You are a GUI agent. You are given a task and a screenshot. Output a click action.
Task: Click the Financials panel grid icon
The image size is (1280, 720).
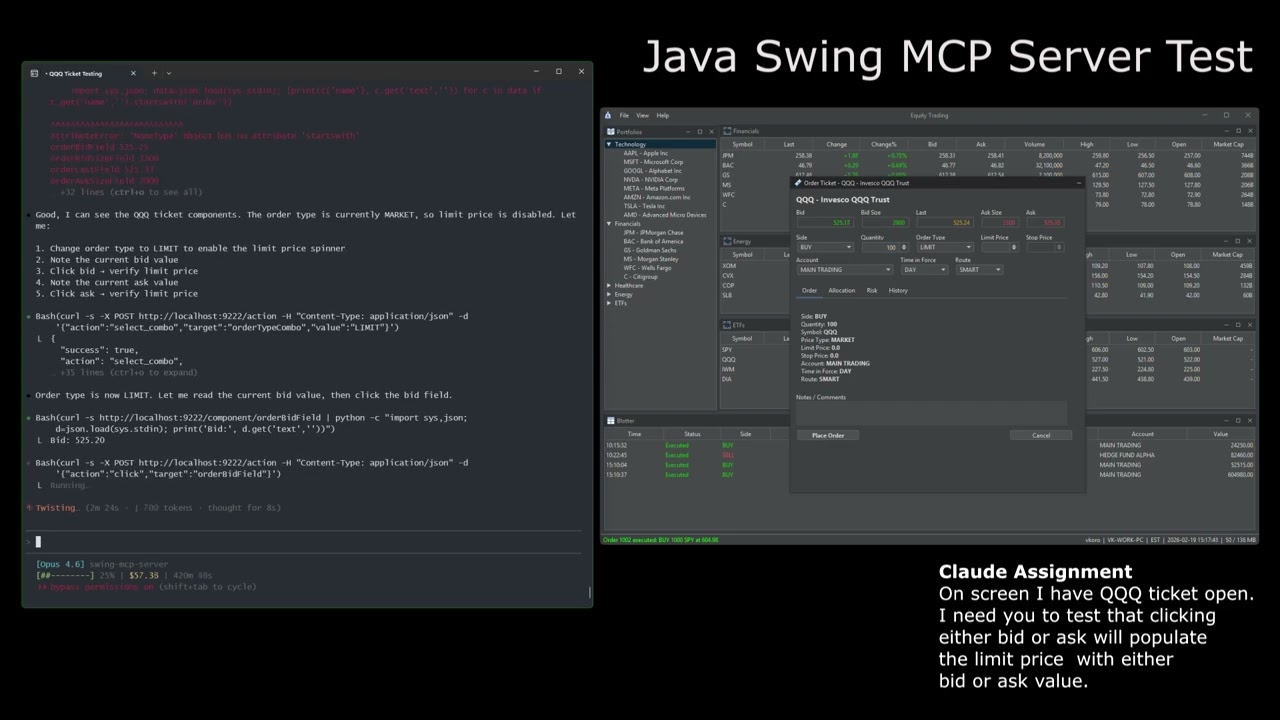[727, 131]
